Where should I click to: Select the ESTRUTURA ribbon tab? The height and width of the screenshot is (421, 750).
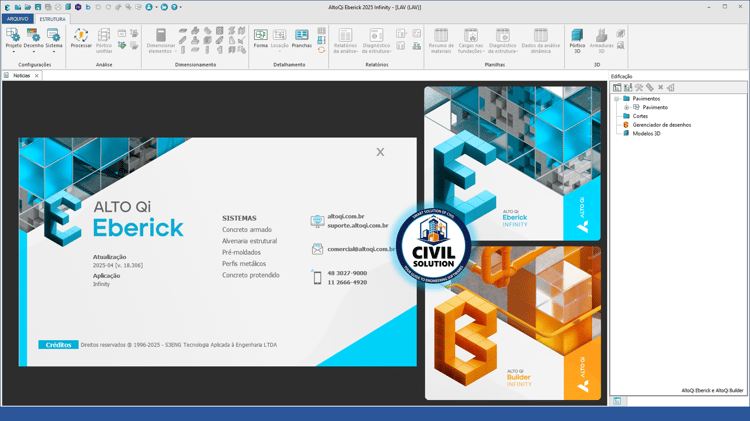click(53, 19)
